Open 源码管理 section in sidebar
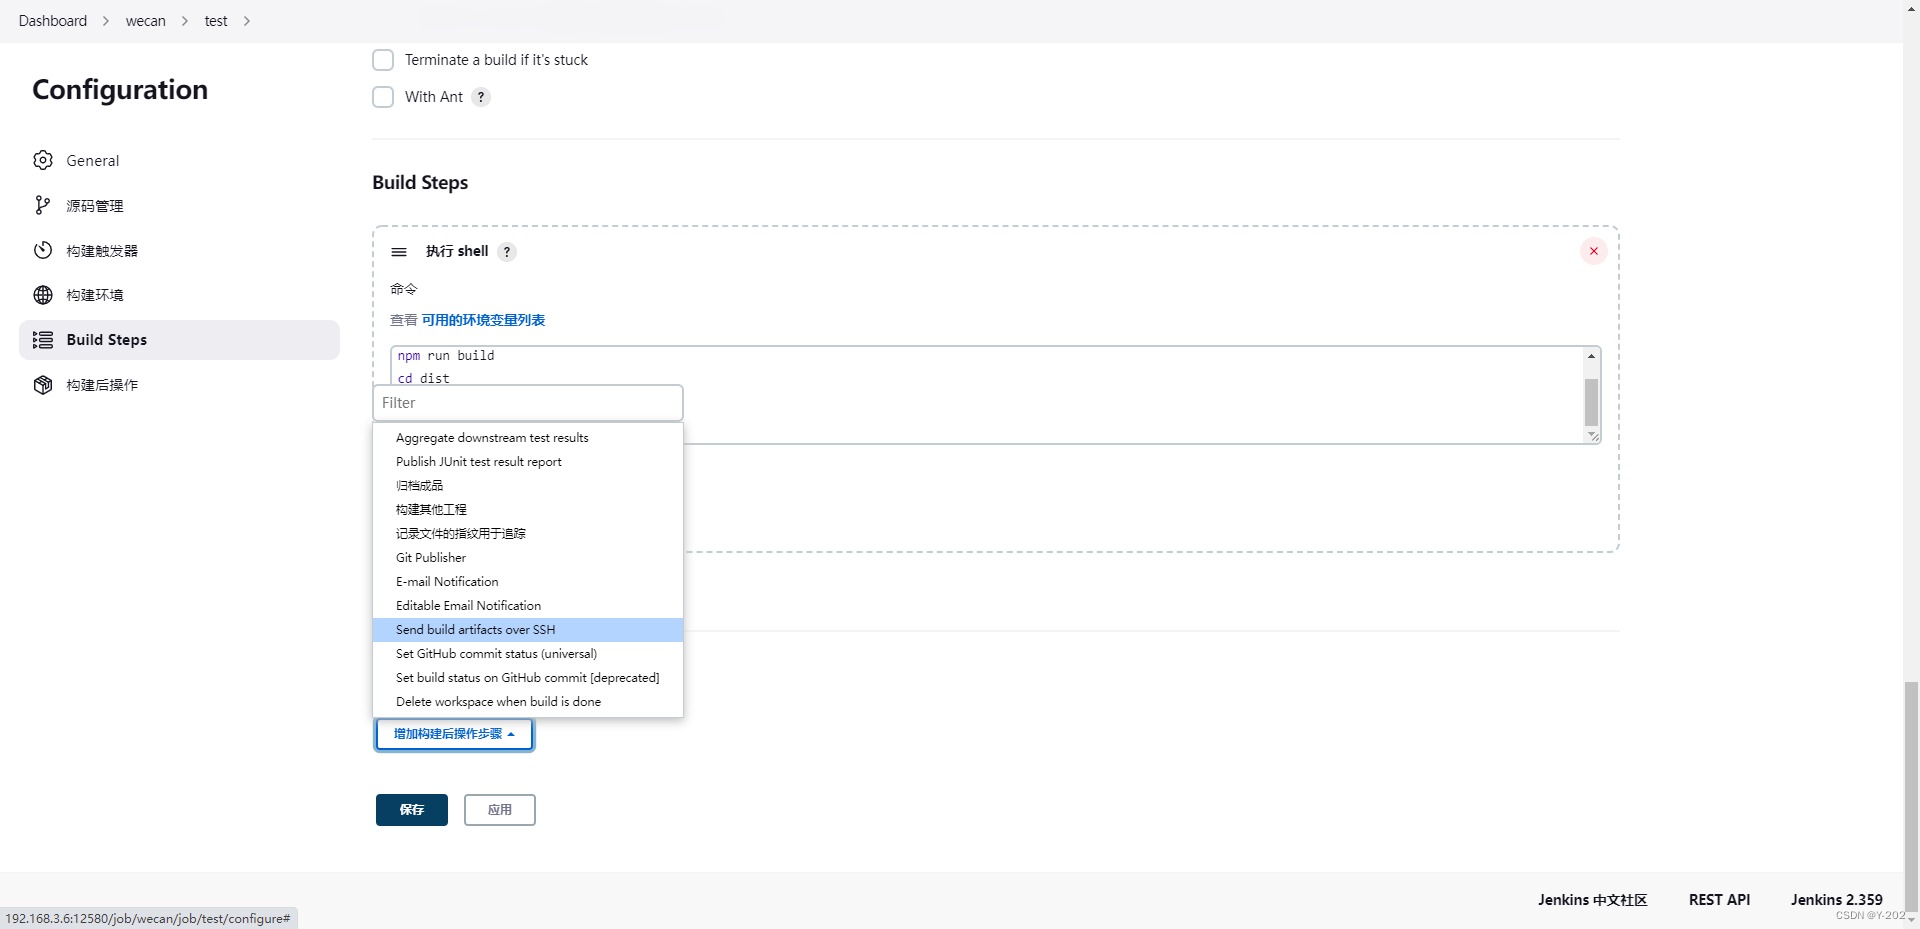This screenshot has width=1920, height=929. 179,205
